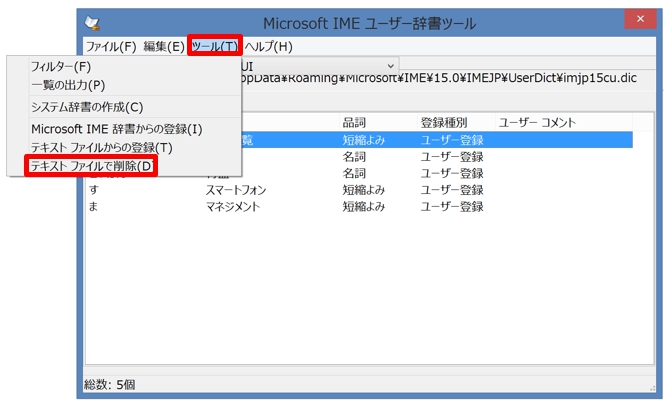Click the ツール(T) menu
Screen dimensions: 672x404
coord(215,46)
